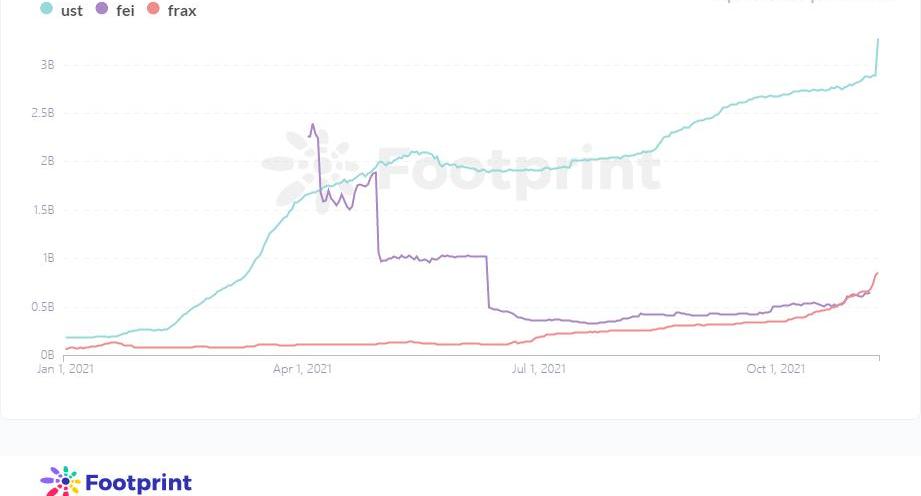Click the fei line's peak near April
921x496 pixels.
point(313,125)
